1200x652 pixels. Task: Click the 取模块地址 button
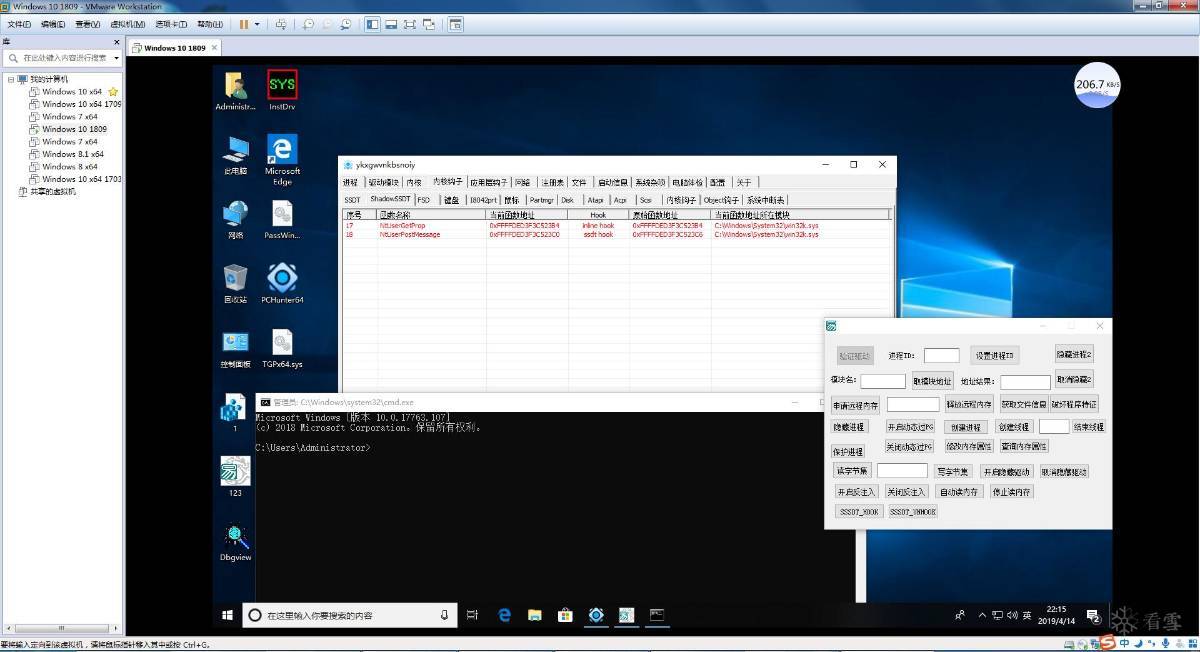coord(932,381)
